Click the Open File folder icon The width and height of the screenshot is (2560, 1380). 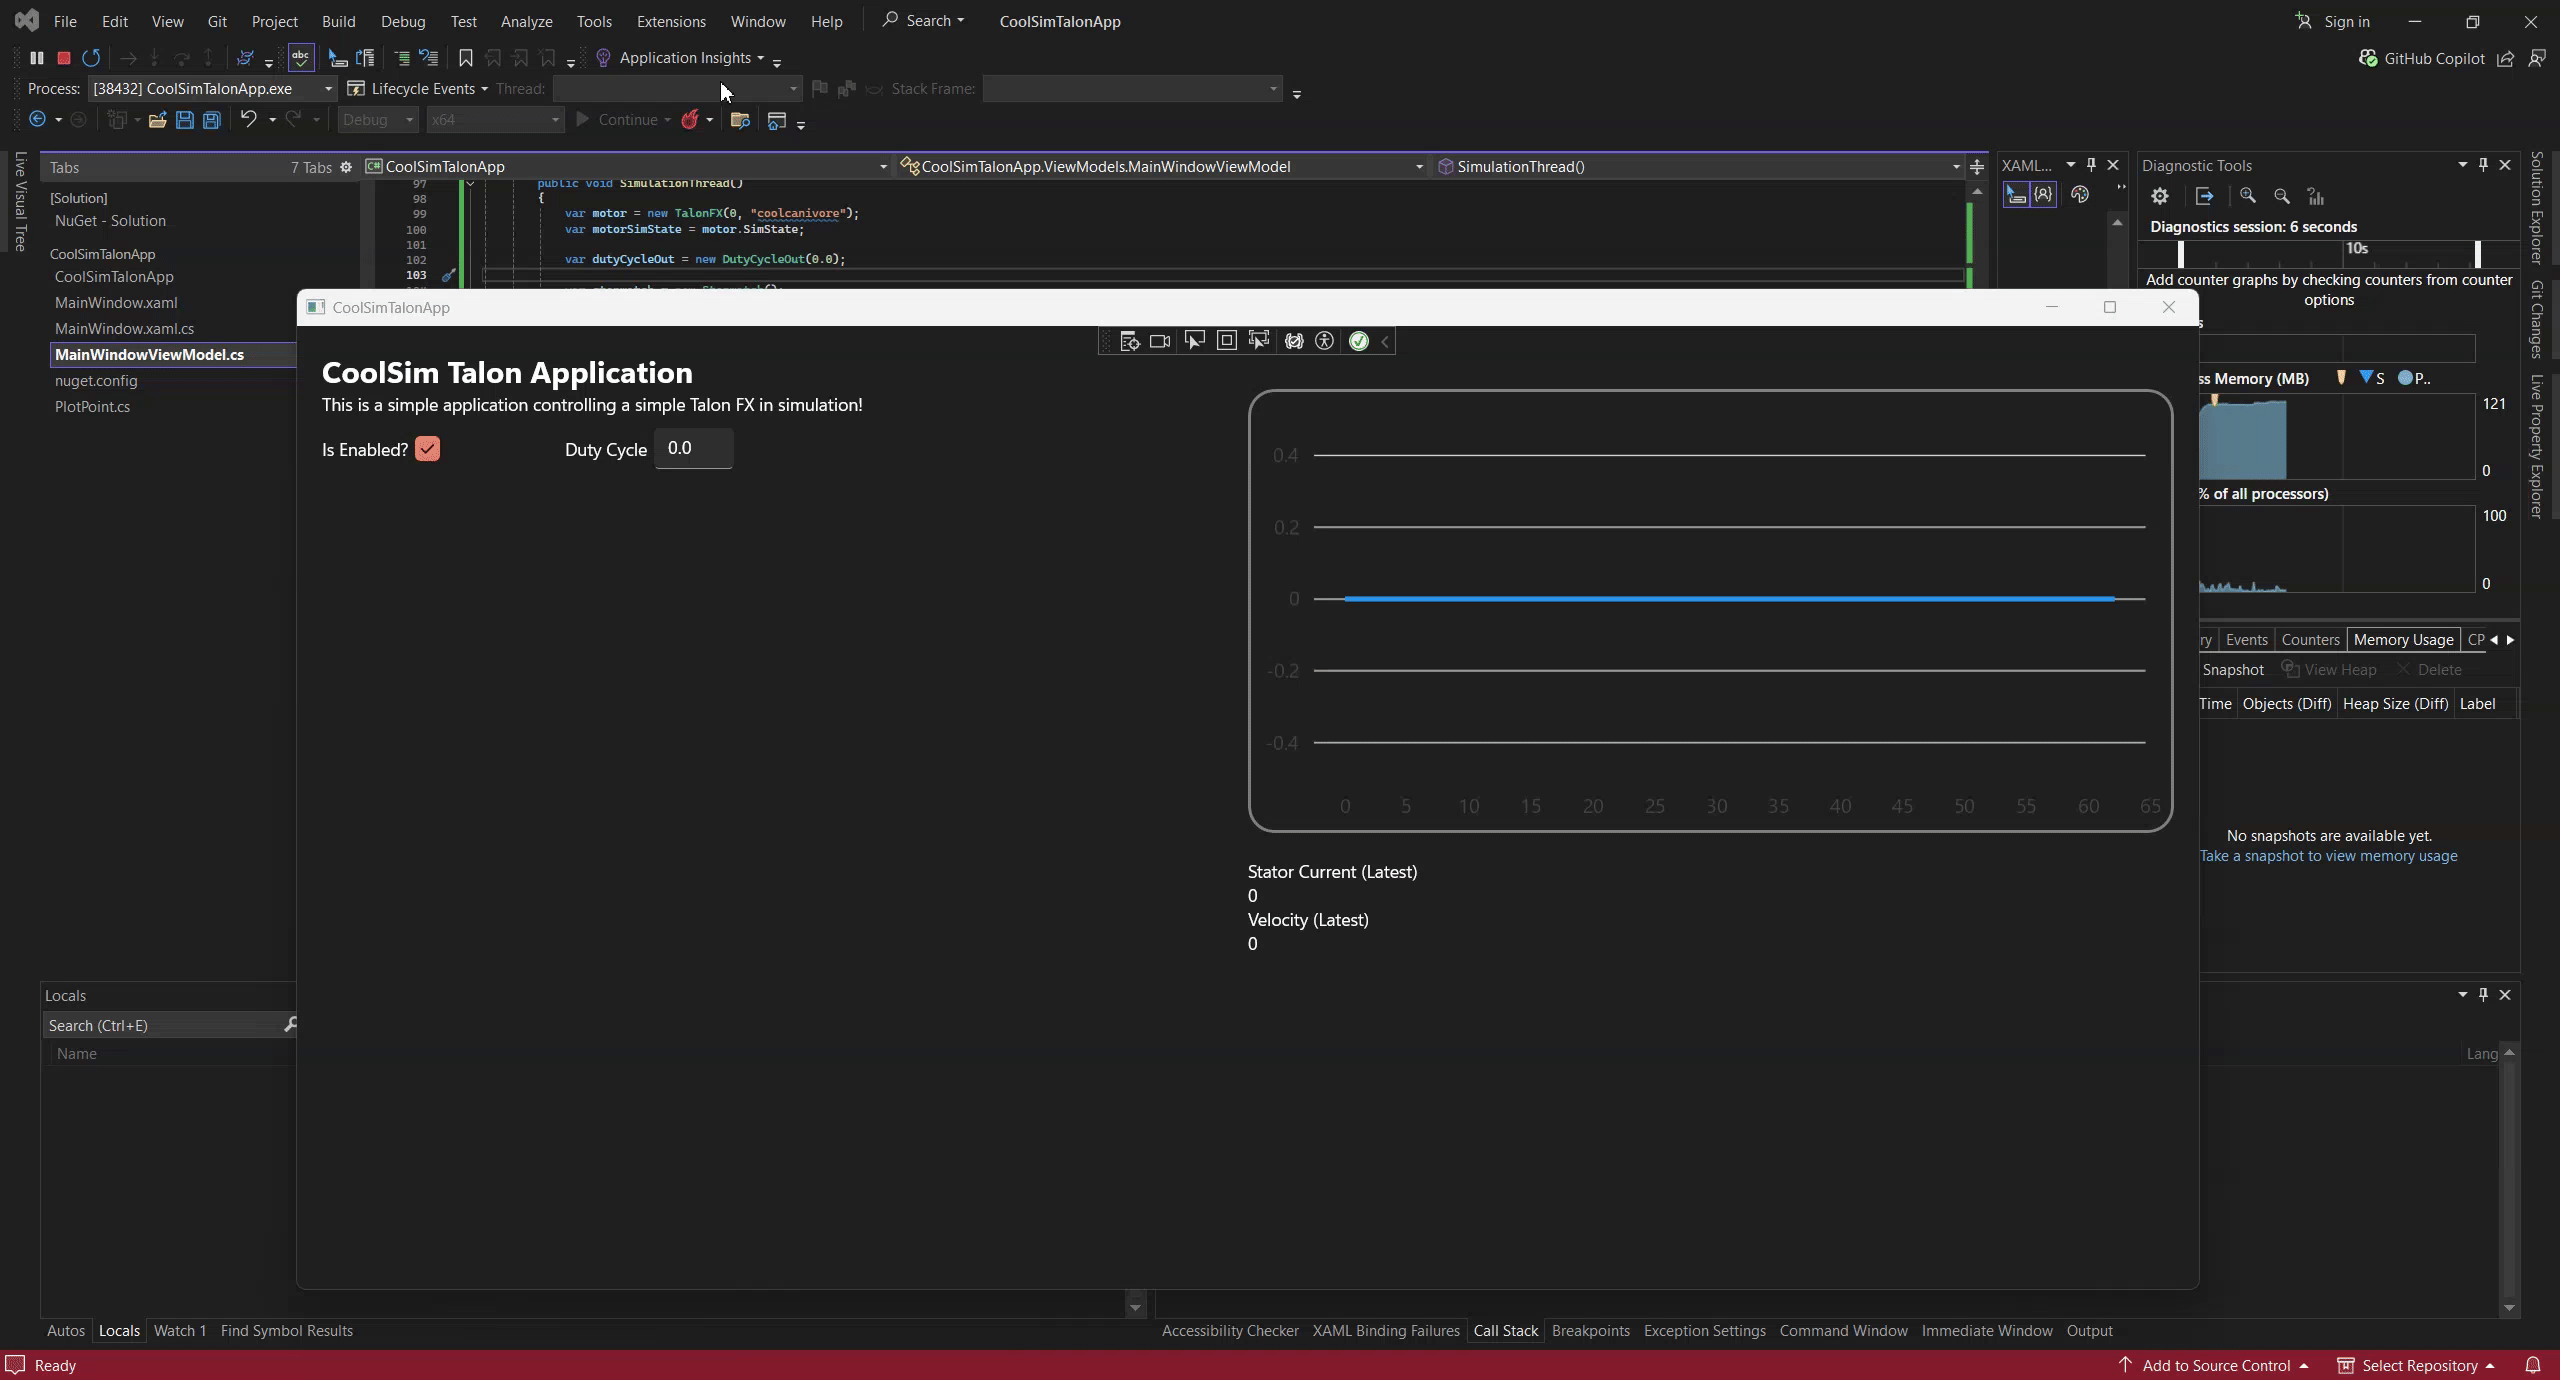[157, 120]
